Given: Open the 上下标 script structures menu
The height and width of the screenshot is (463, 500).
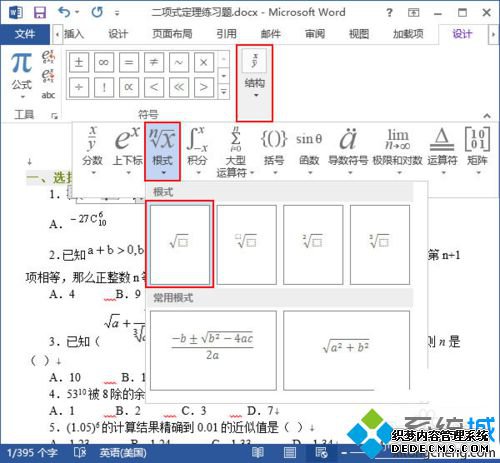Looking at the screenshot, I should (128, 151).
